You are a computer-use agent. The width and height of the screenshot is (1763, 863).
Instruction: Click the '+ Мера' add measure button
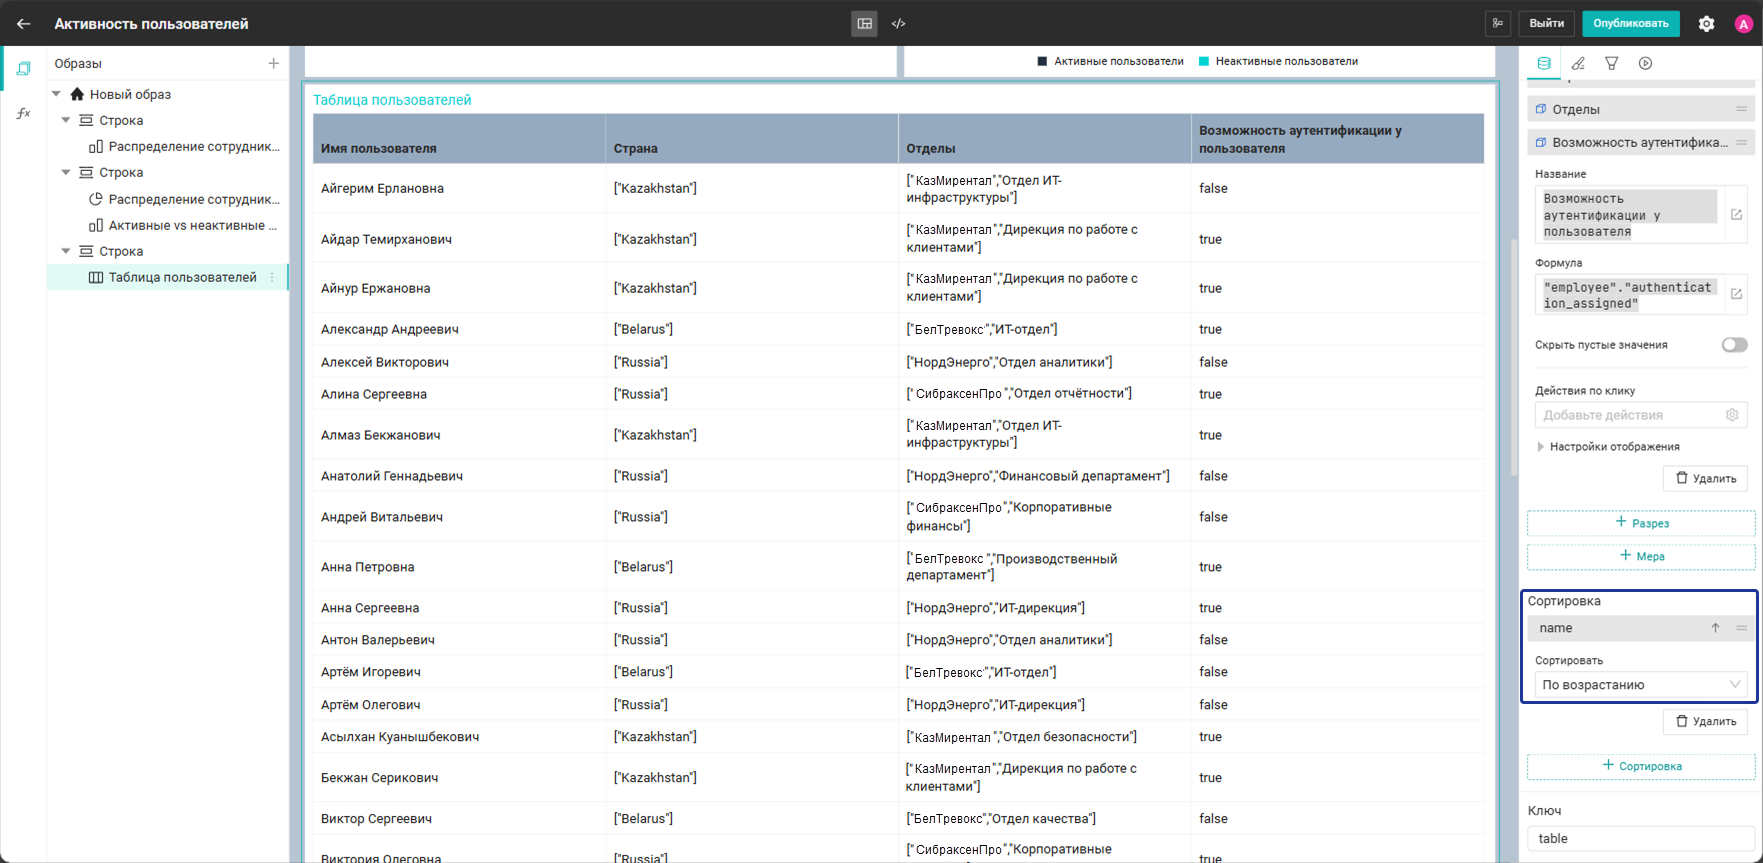click(1641, 556)
